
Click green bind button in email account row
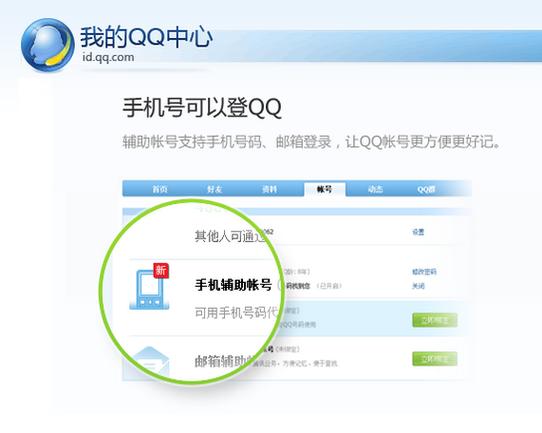(x=434, y=359)
